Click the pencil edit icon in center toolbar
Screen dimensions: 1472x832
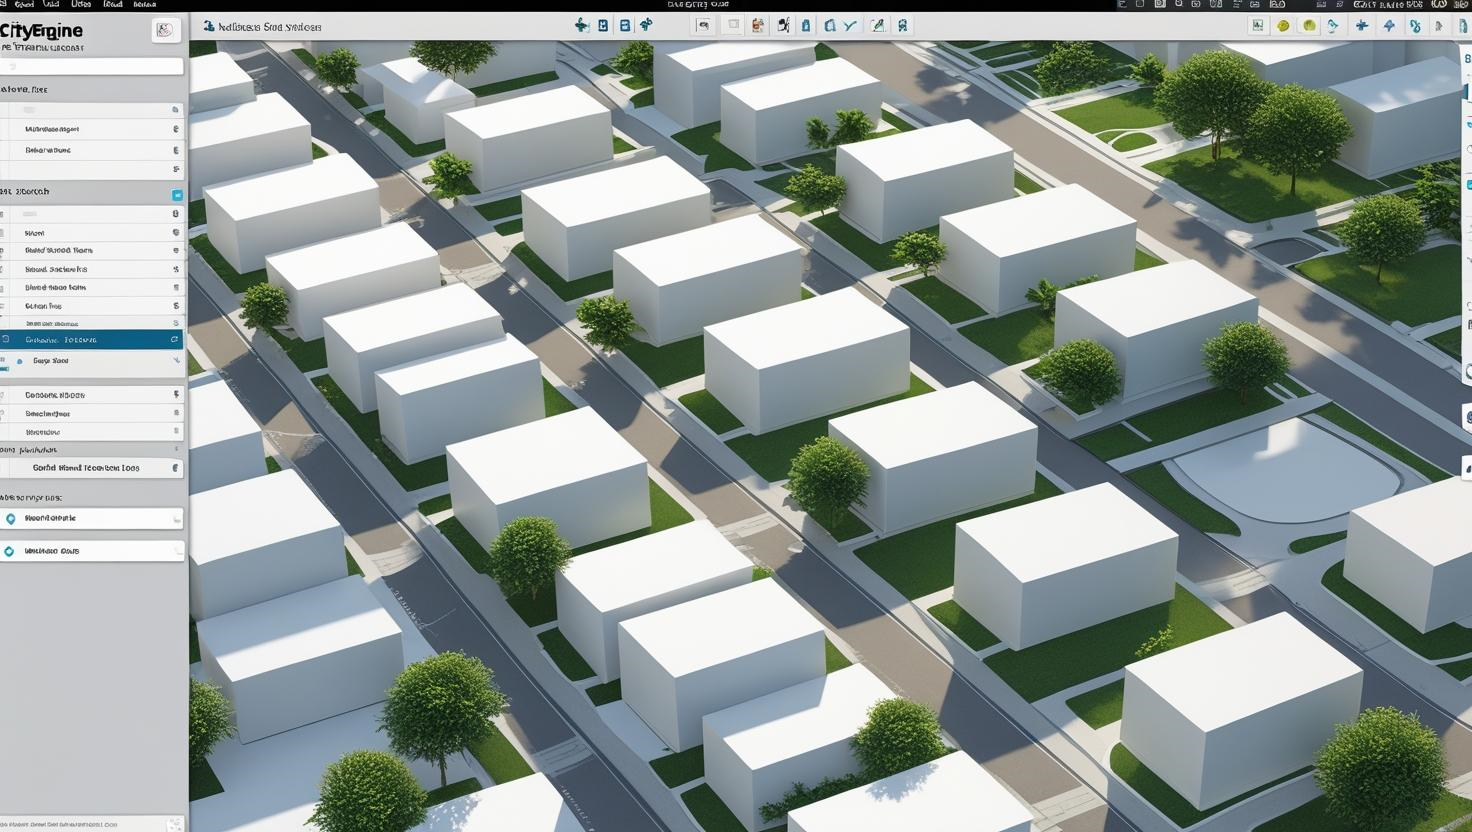point(877,26)
